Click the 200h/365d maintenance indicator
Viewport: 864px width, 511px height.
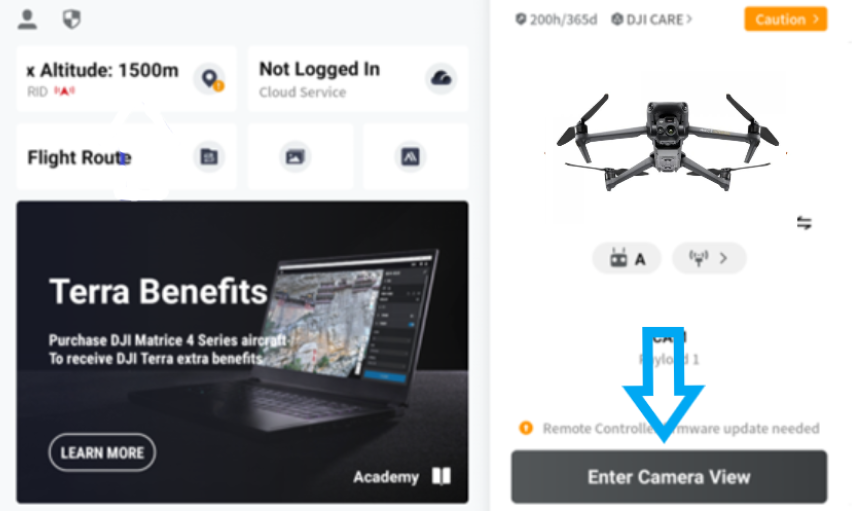point(556,19)
